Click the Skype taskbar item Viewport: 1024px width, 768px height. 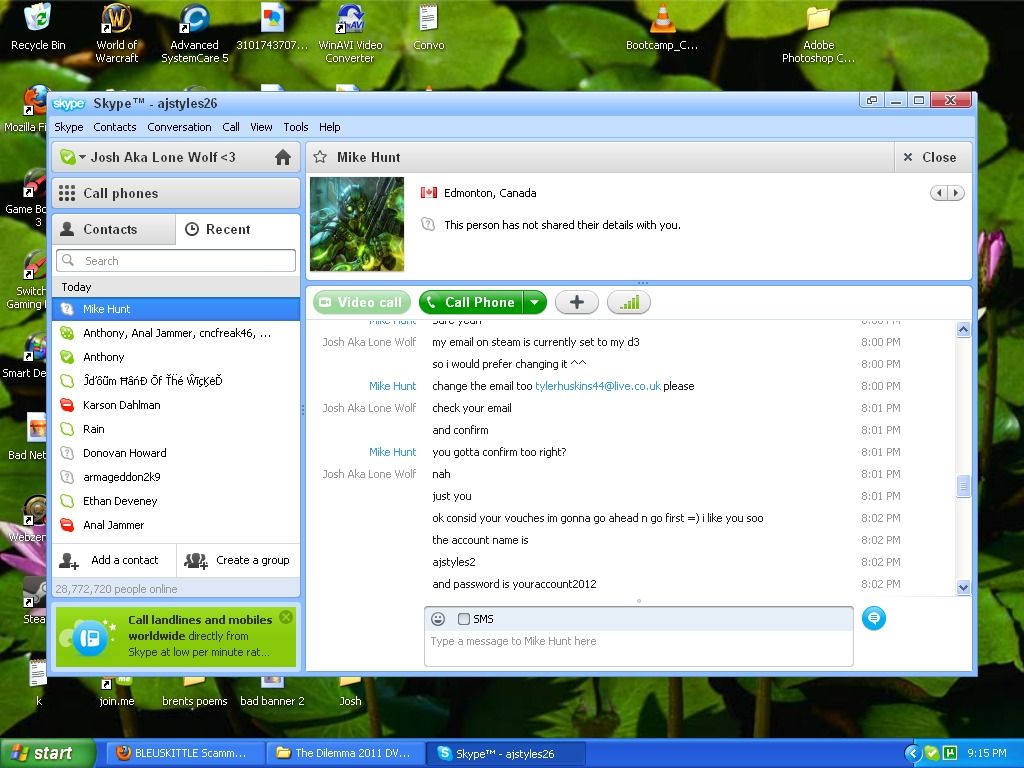505,753
